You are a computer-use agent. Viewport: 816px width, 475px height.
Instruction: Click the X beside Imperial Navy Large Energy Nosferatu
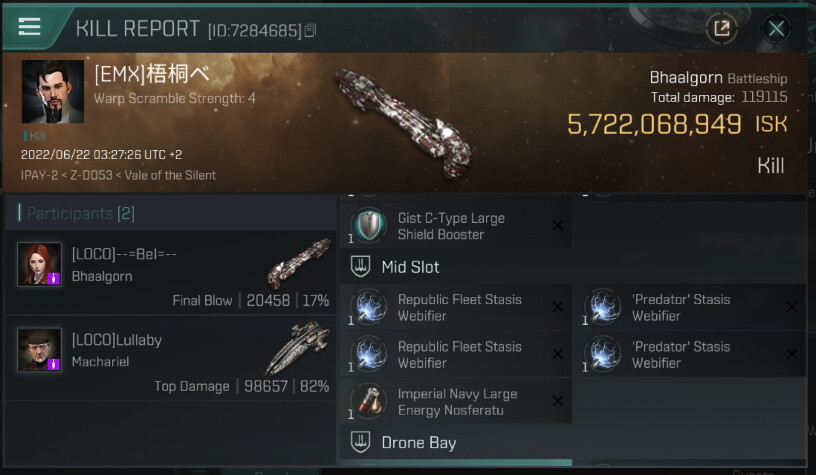pyautogui.click(x=557, y=402)
